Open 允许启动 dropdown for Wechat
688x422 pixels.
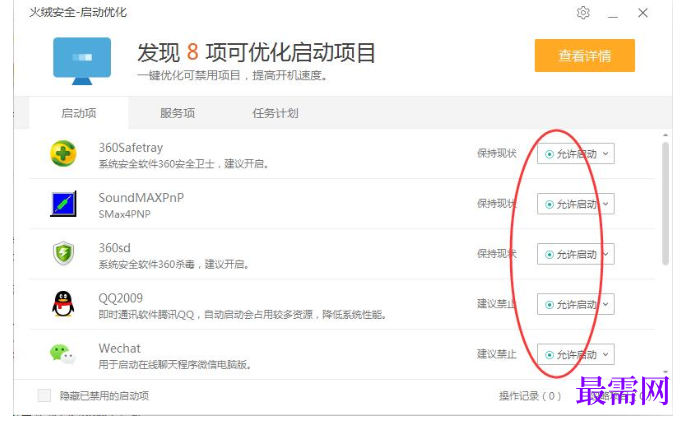point(576,354)
